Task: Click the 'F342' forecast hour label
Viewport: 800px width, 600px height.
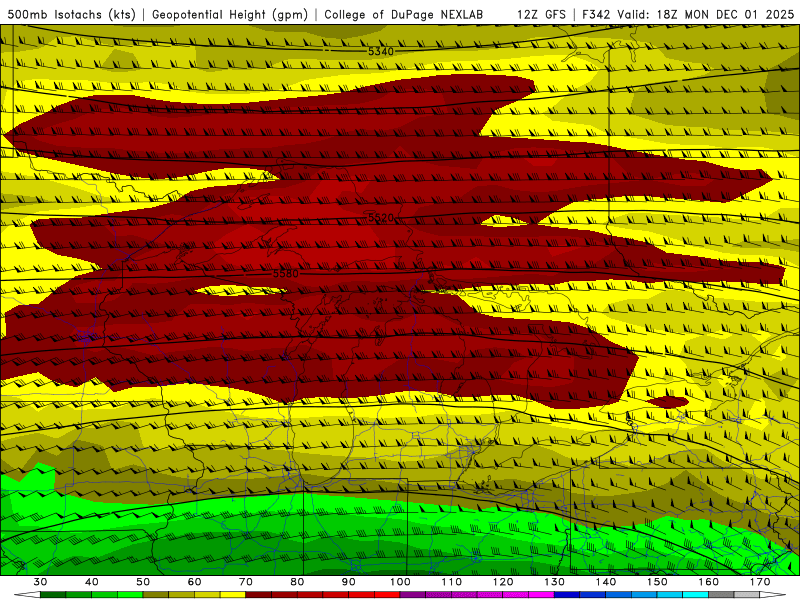Action: tap(596, 14)
